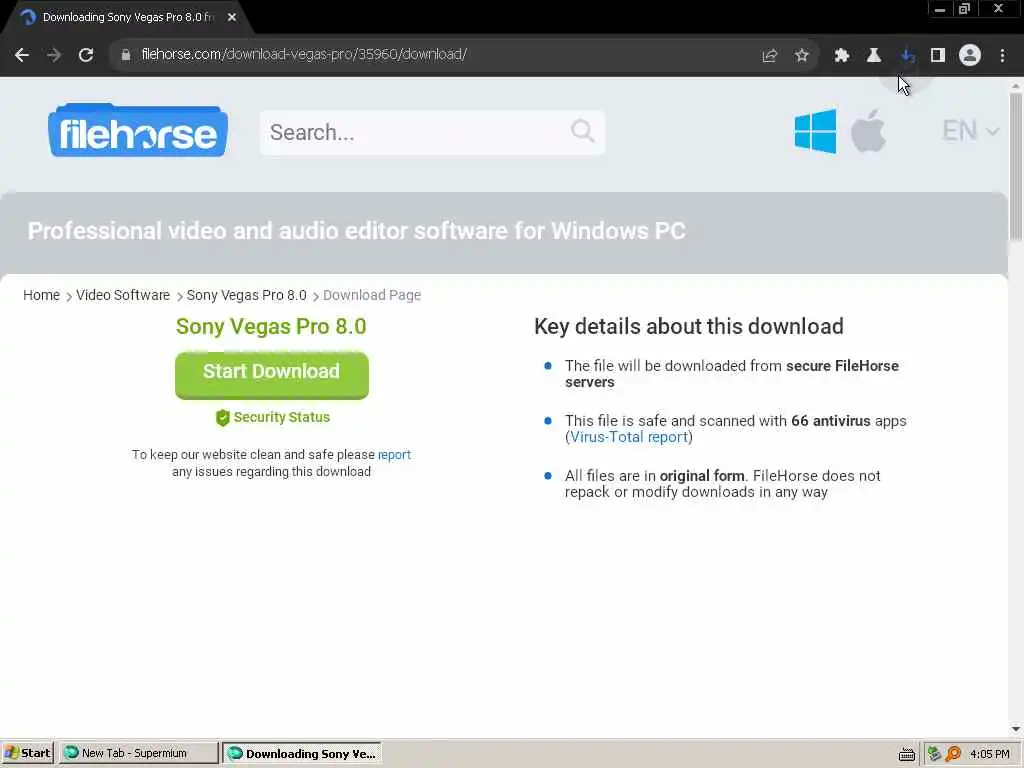Click the scrollbar down arrow
This screenshot has height=768, width=1024.
coord(1016,729)
